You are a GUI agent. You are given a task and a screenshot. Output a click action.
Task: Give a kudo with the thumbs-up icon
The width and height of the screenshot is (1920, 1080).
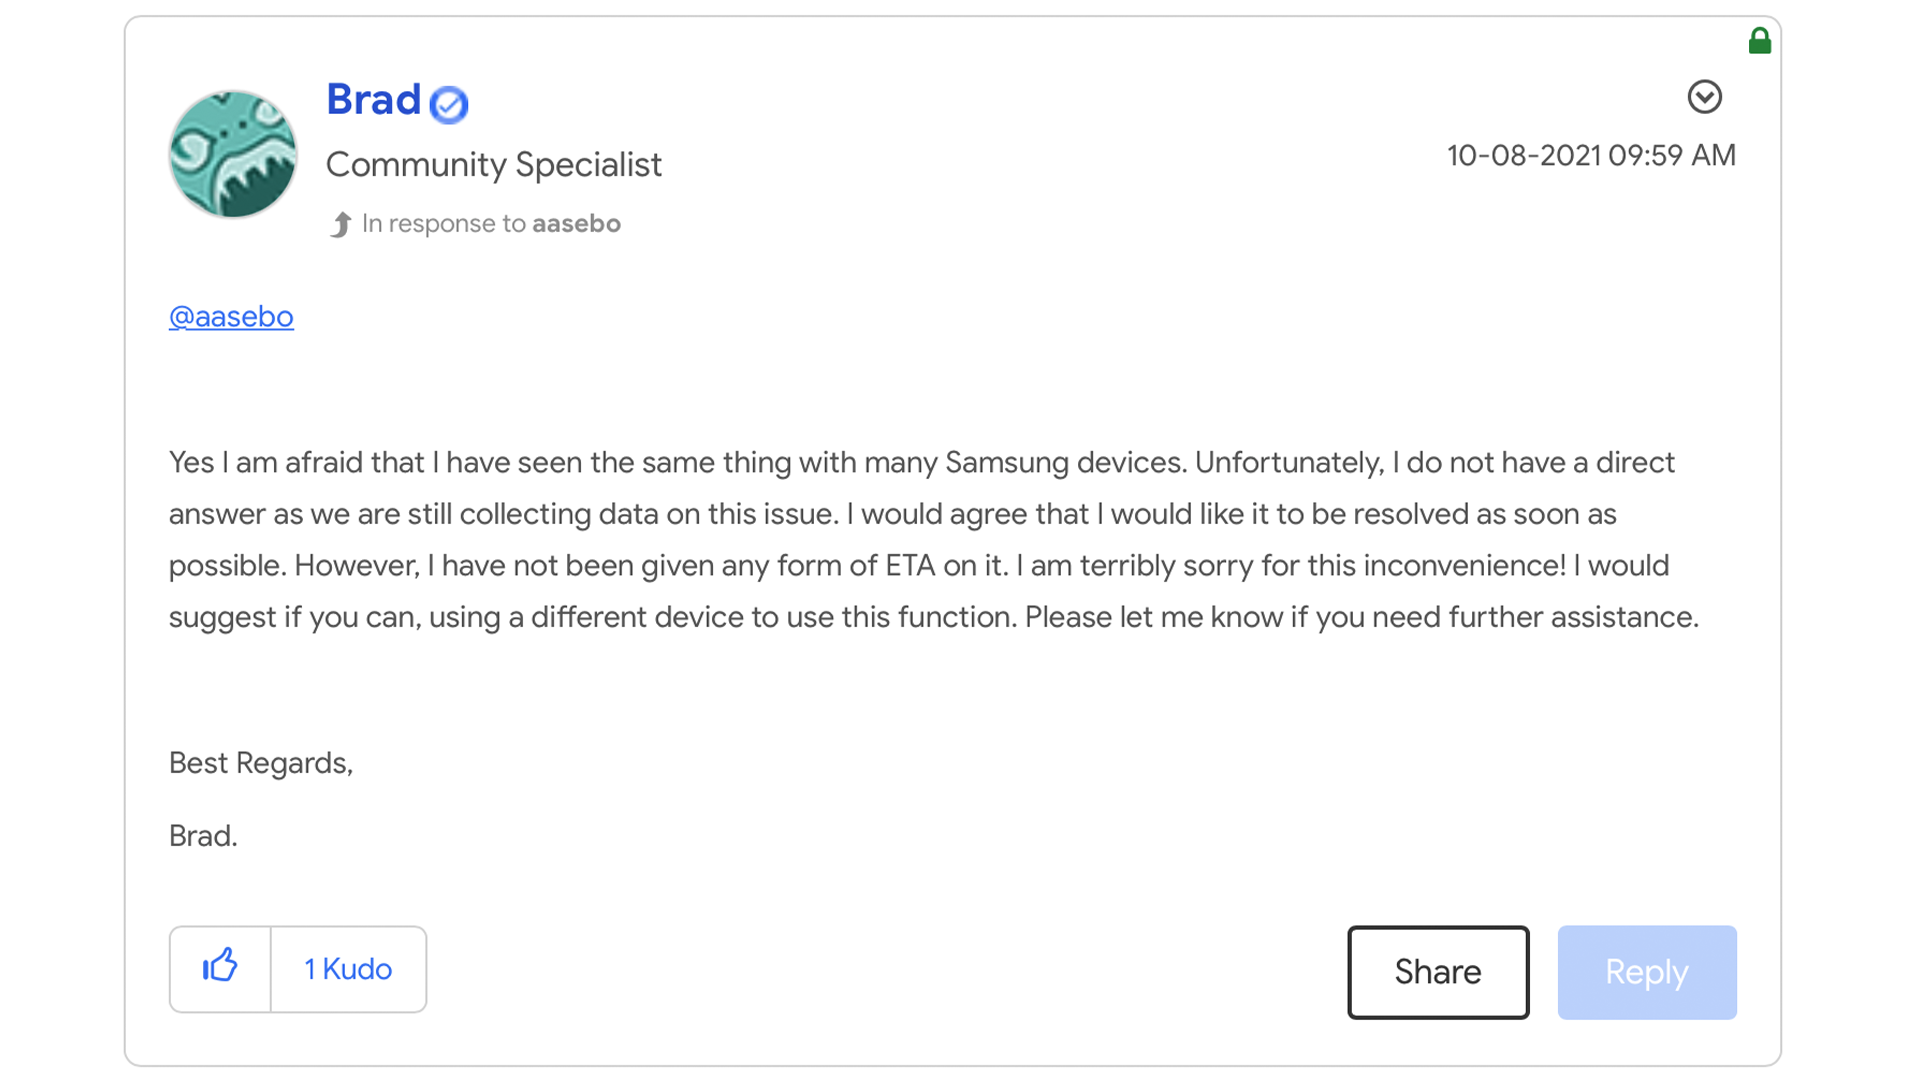pyautogui.click(x=220, y=968)
